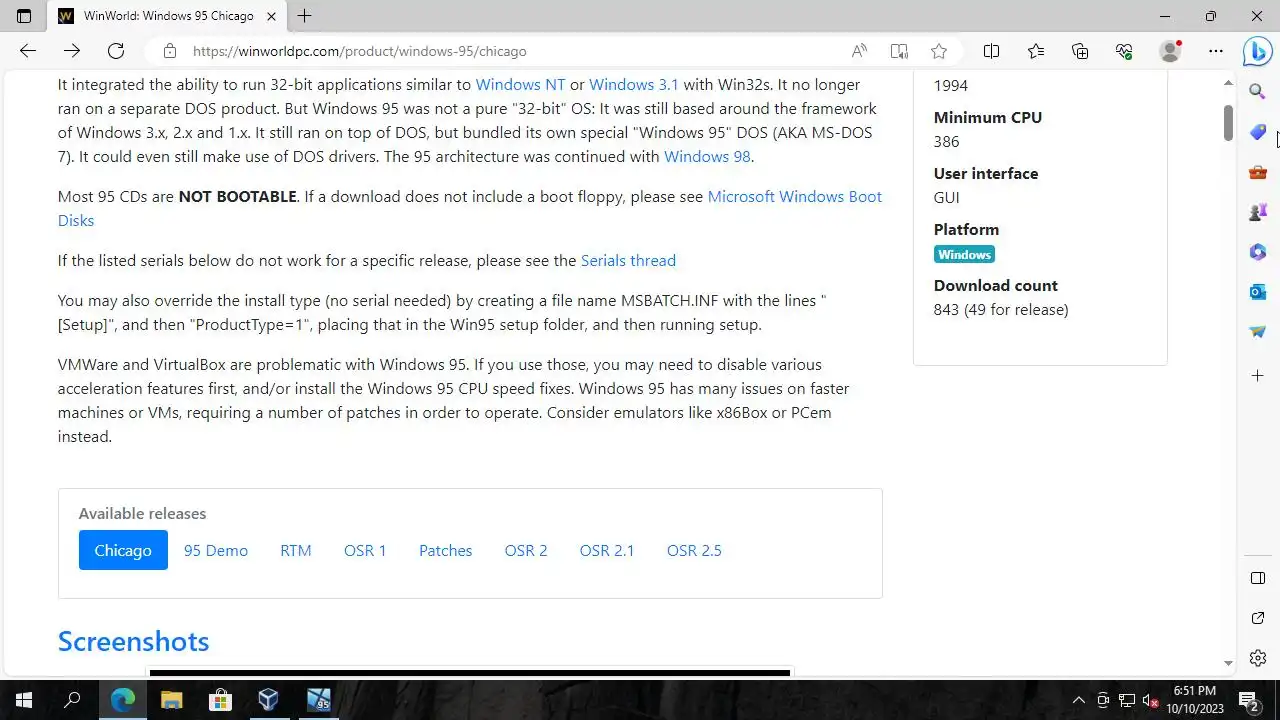Open Edge Settings and more menu

point(1215,51)
